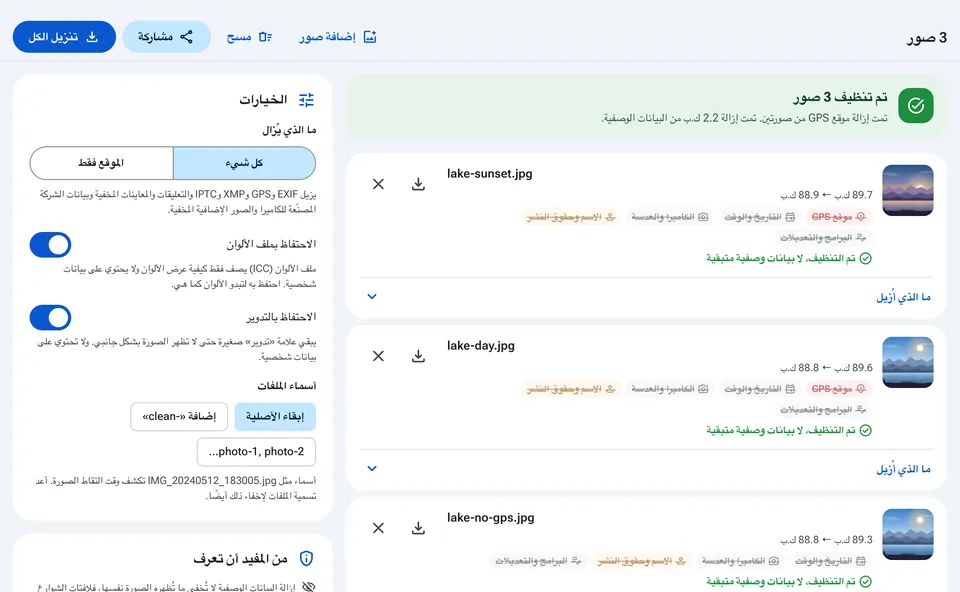The width and height of the screenshot is (960, 592).
Task: Click الاسم وحقوق النشر tag on lake-sunset.jpg
Action: point(571,217)
